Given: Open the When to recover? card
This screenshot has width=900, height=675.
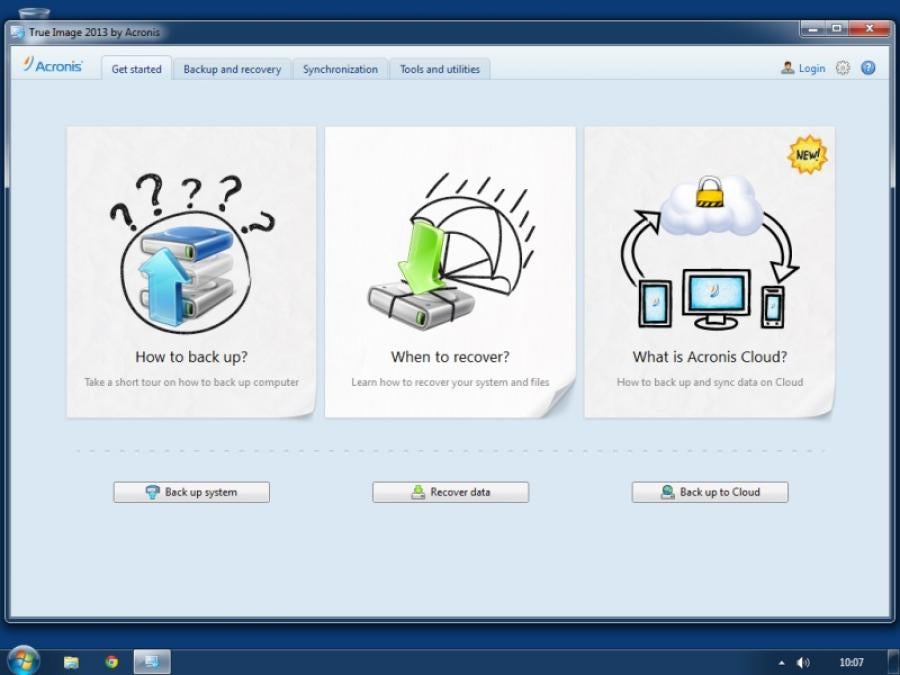Looking at the screenshot, I should pos(450,272).
